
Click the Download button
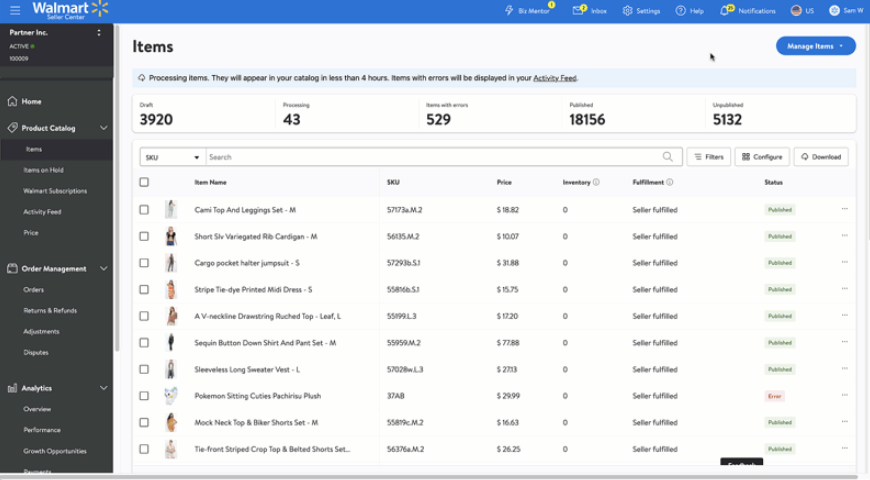tap(821, 157)
